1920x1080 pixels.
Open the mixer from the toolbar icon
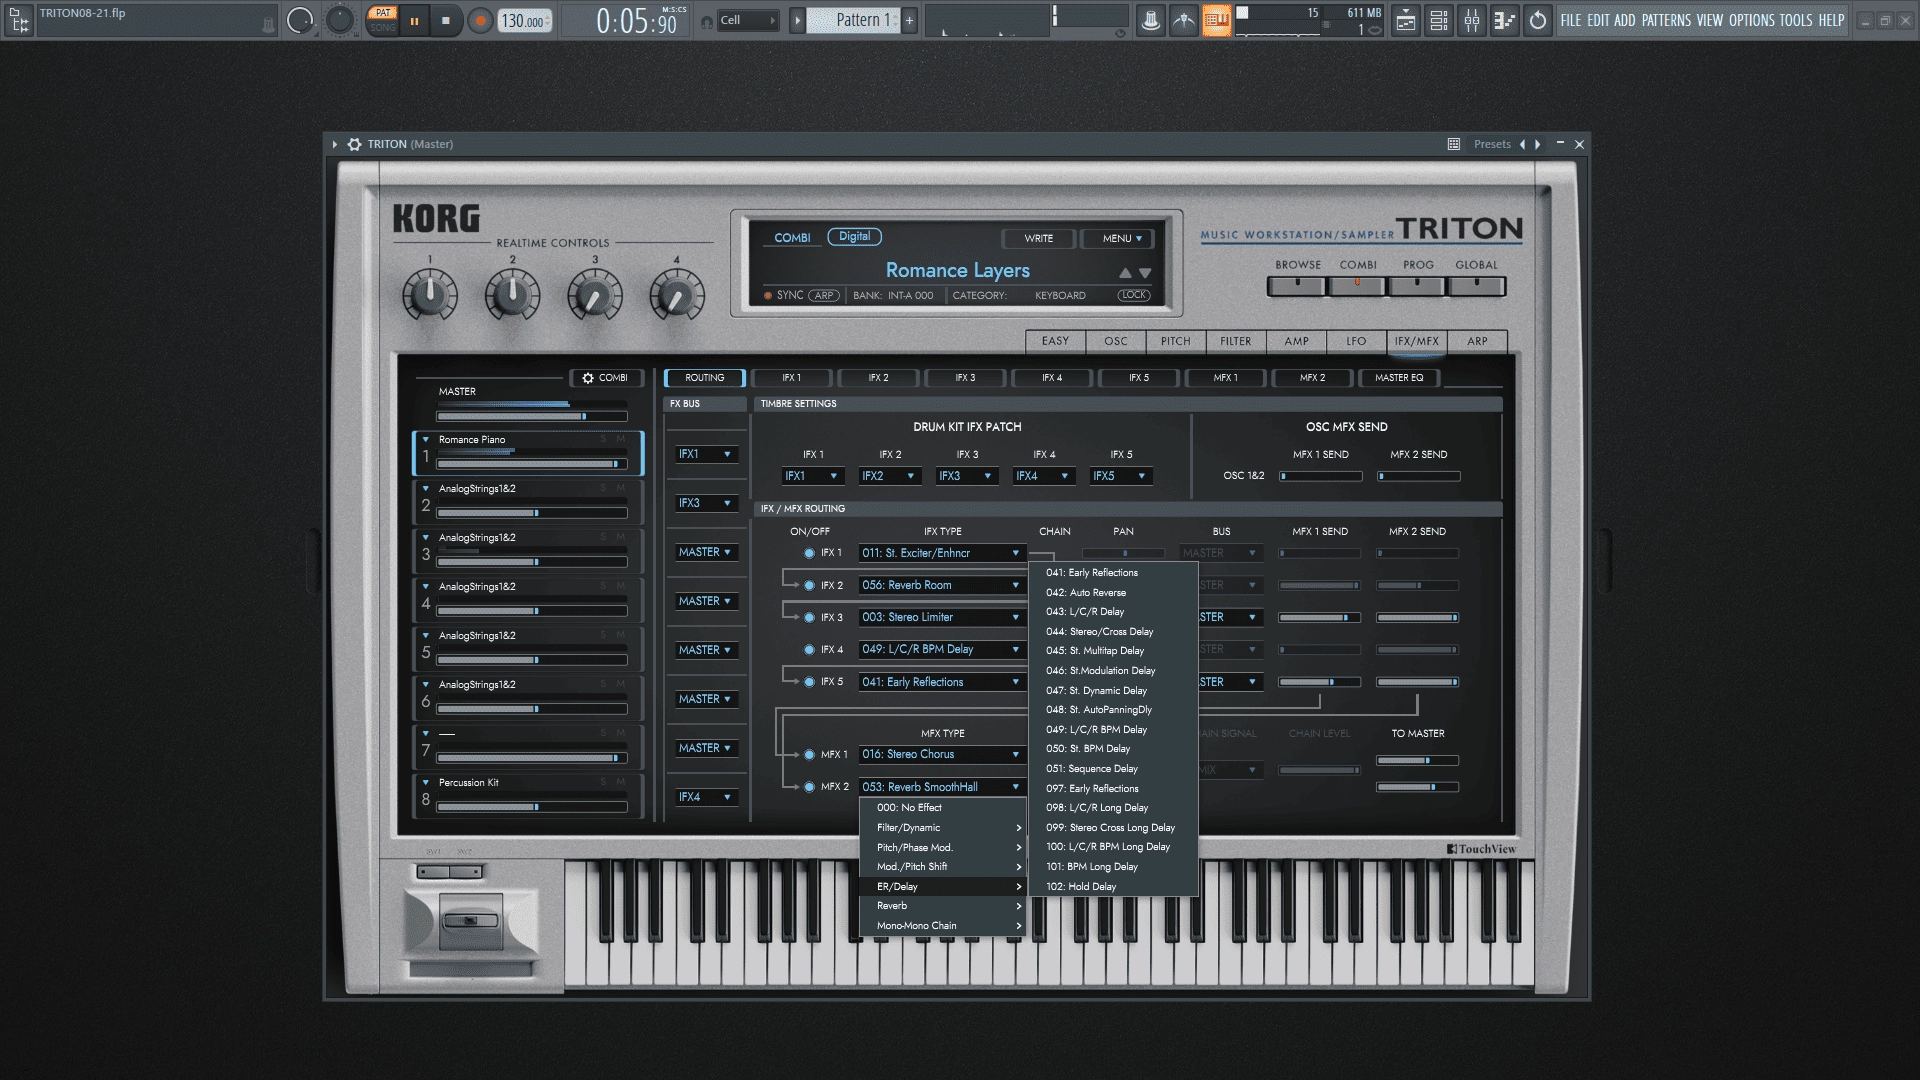1472,20
